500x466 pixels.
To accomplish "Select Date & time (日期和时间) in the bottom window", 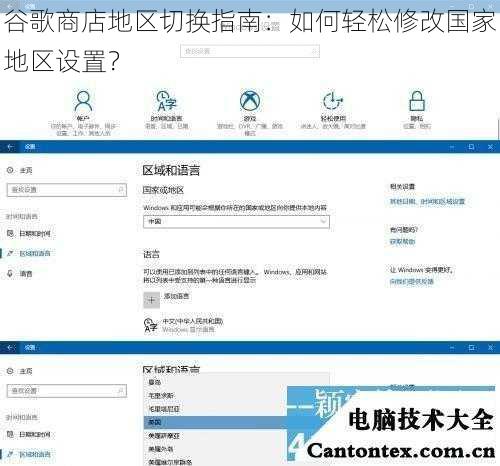I will click(x=29, y=434).
